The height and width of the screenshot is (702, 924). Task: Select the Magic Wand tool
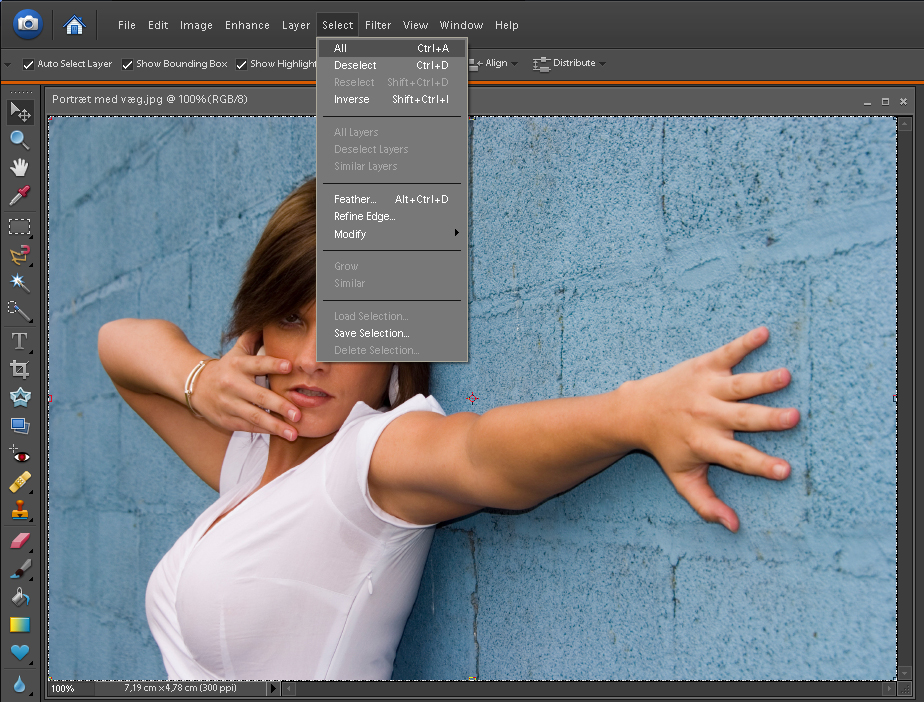coord(19,283)
